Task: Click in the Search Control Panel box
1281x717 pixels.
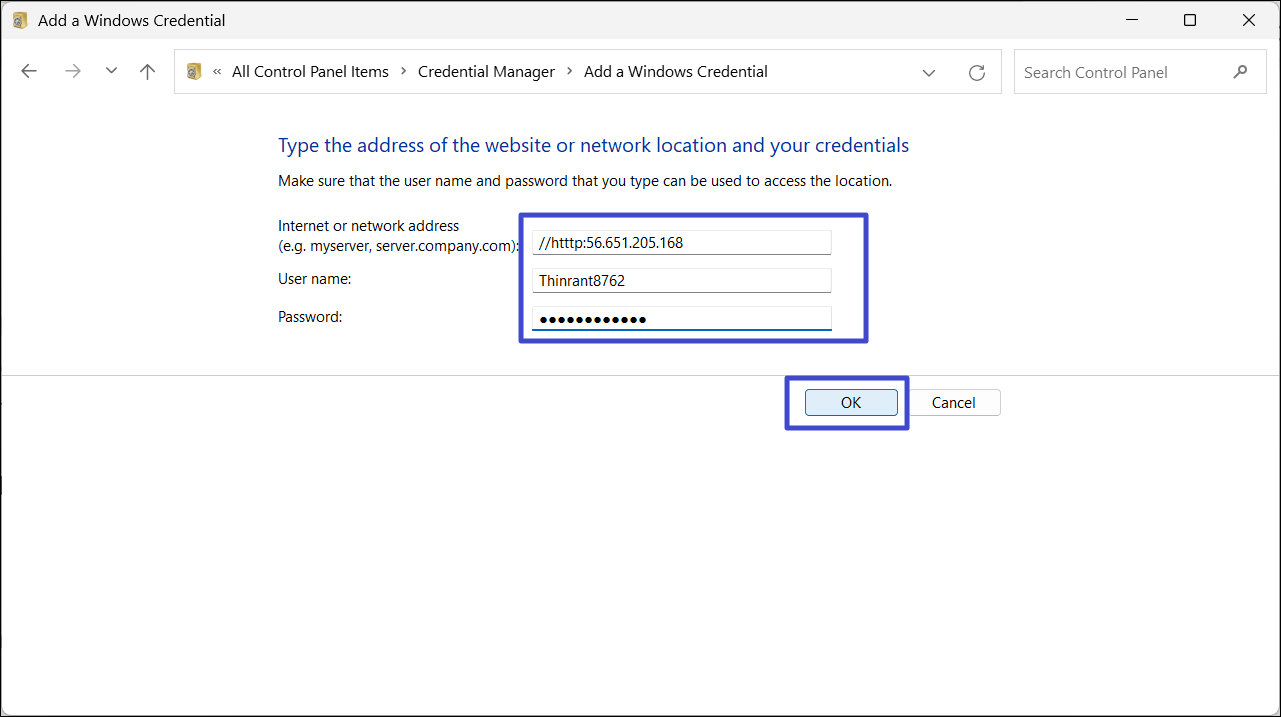Action: (1120, 73)
